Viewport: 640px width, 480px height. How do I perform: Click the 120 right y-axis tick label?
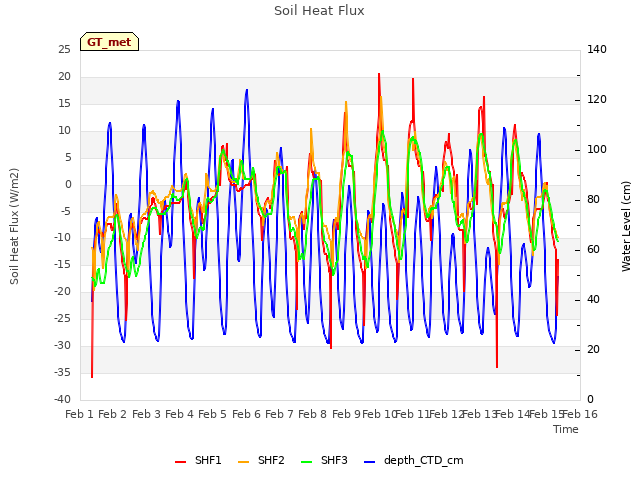coord(597,100)
